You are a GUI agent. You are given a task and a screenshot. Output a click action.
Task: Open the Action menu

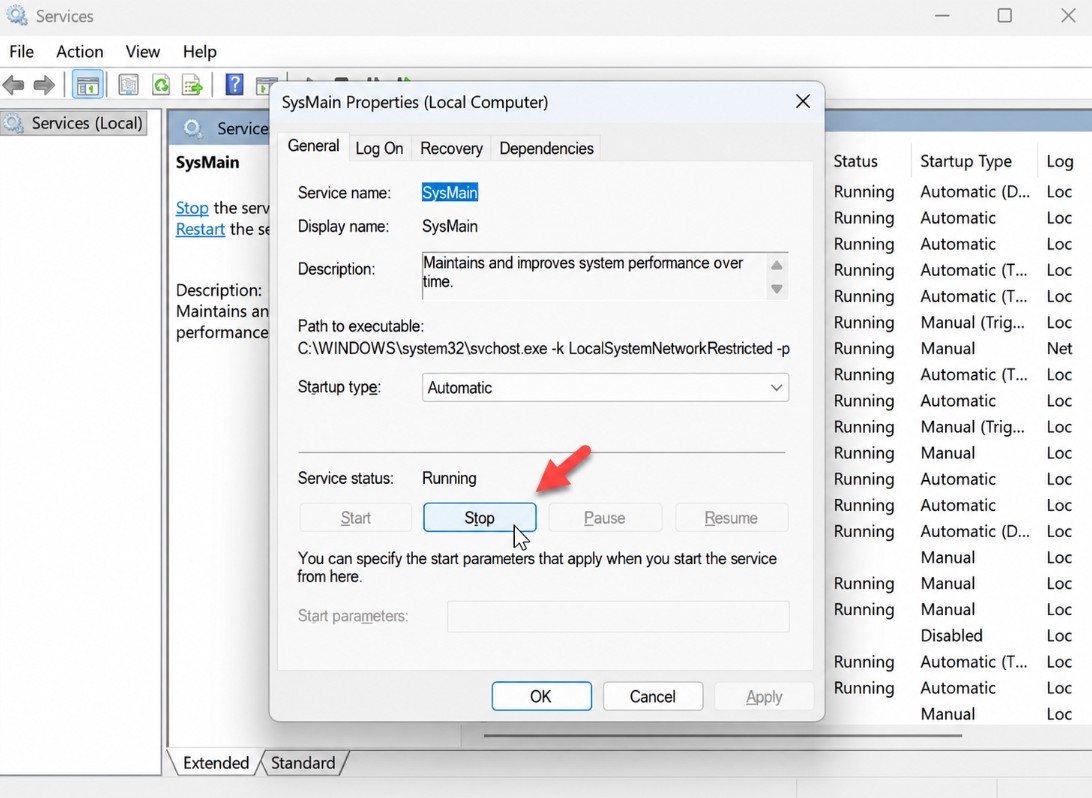79,52
